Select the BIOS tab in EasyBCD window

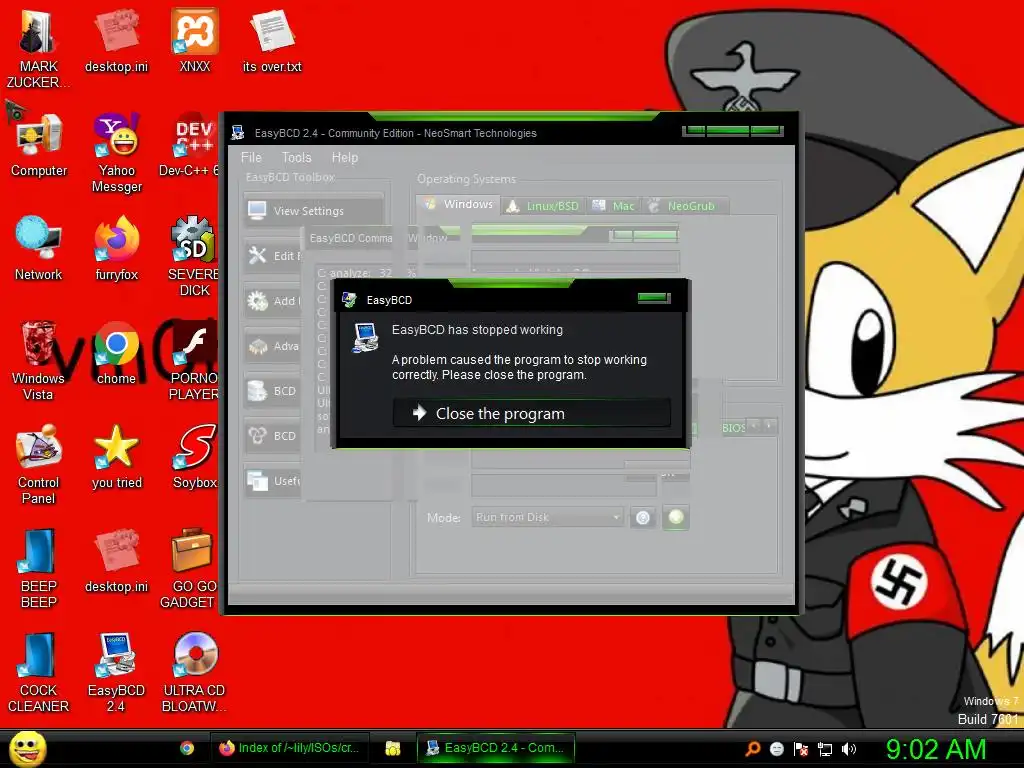click(x=733, y=428)
